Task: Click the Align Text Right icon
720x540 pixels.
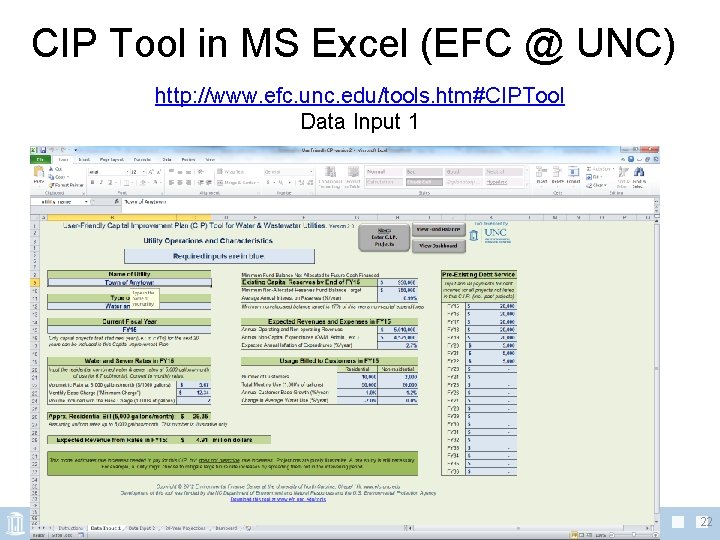Action: click(x=188, y=183)
